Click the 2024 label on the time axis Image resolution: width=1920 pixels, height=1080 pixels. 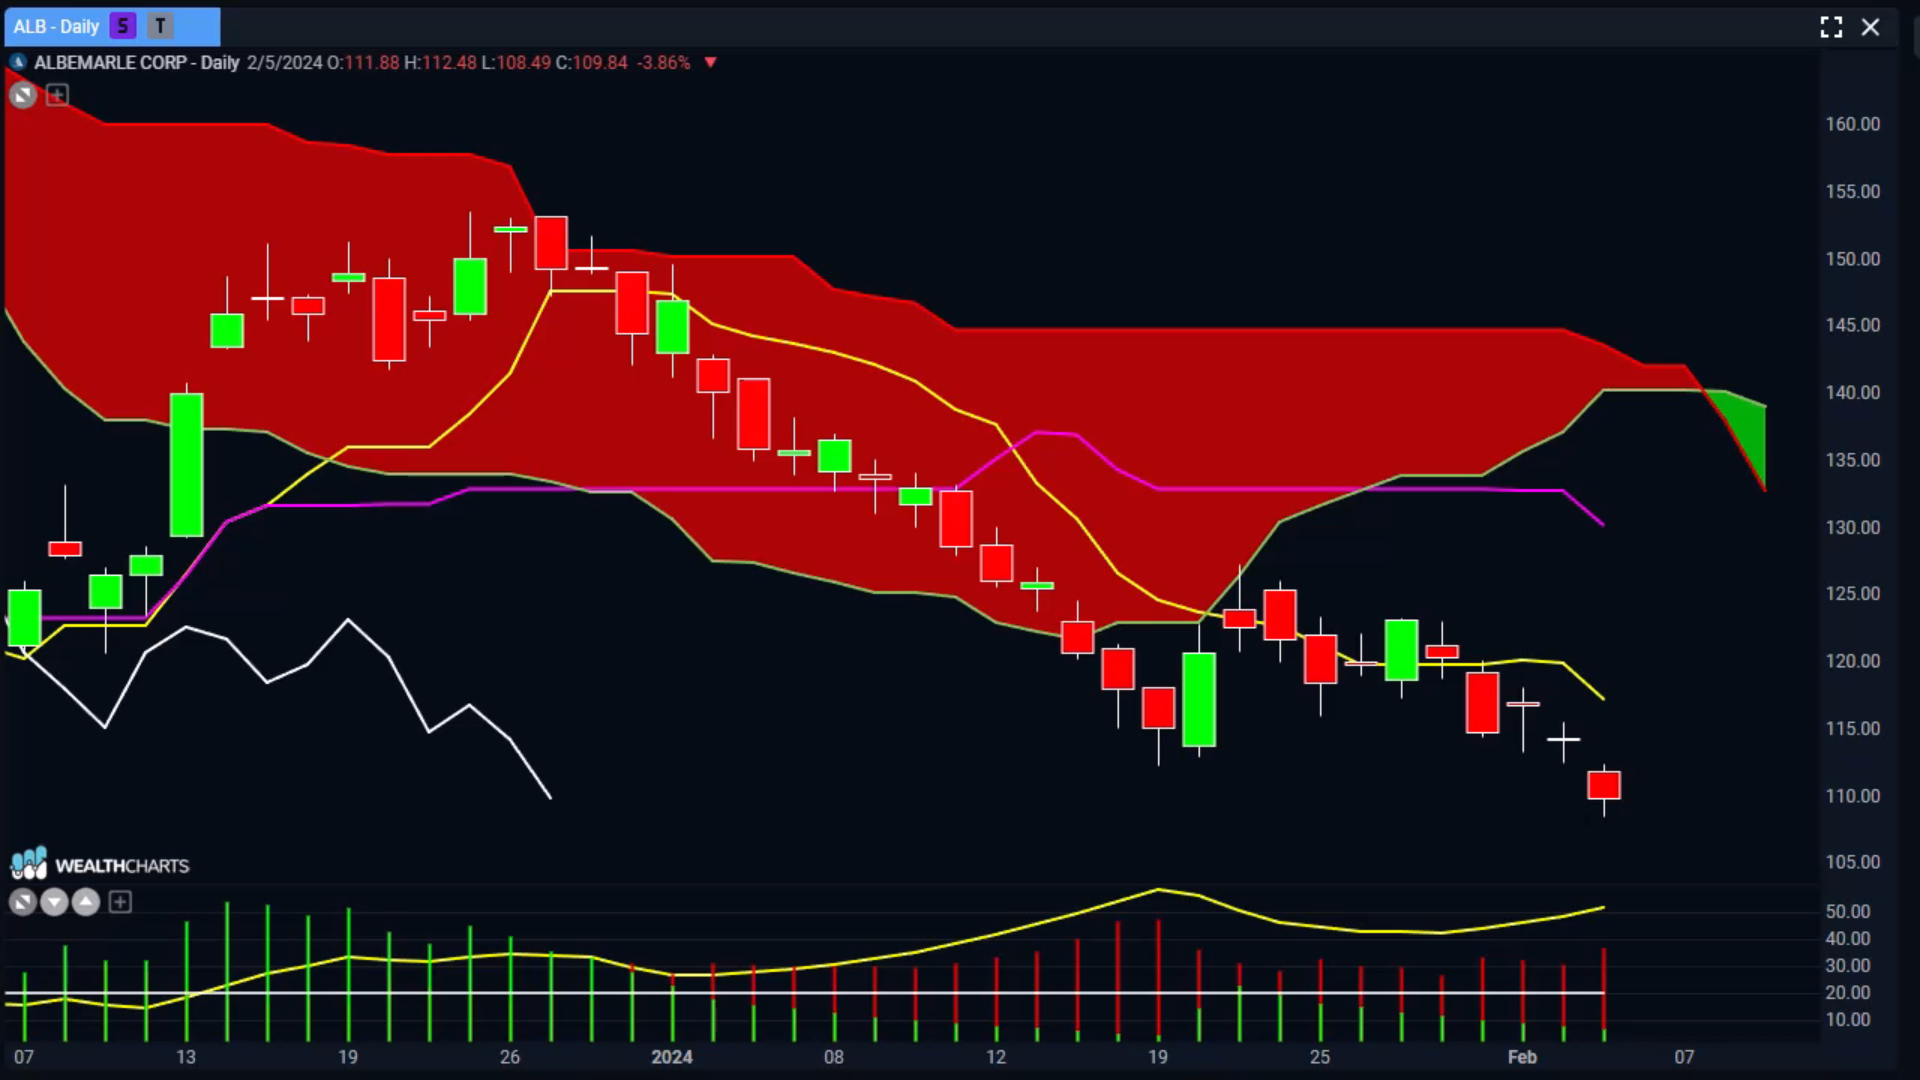tap(672, 1057)
